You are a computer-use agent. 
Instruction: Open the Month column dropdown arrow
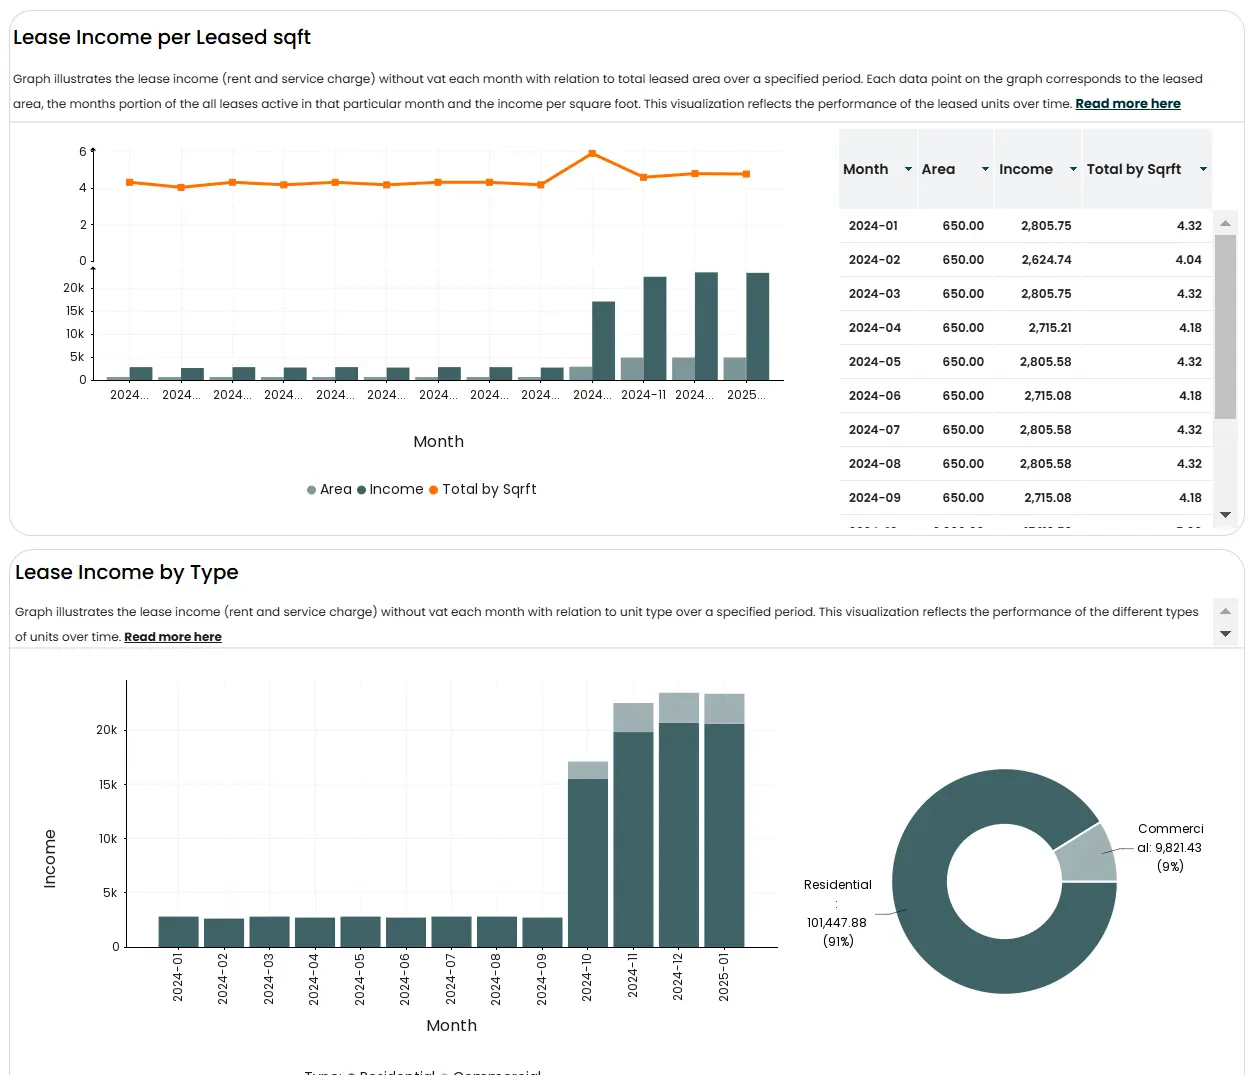click(908, 169)
